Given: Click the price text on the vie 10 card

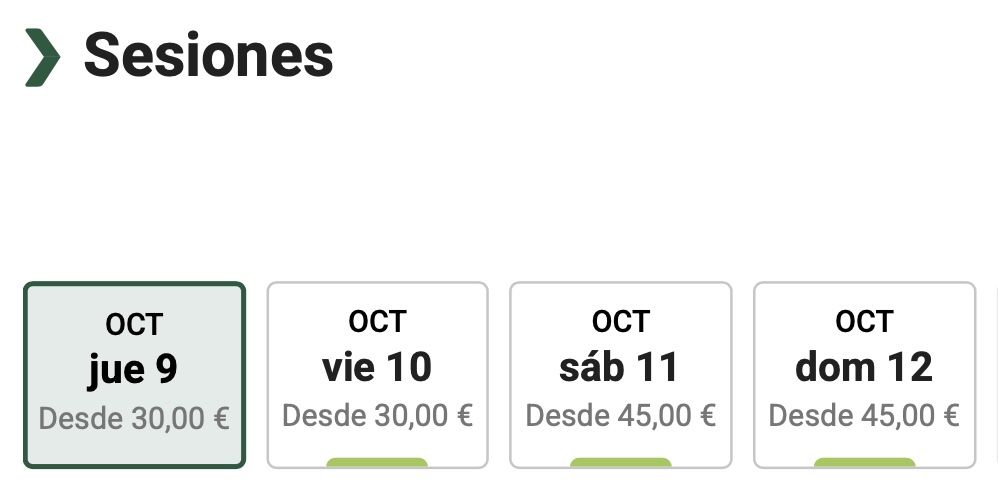Looking at the screenshot, I should 377,414.
